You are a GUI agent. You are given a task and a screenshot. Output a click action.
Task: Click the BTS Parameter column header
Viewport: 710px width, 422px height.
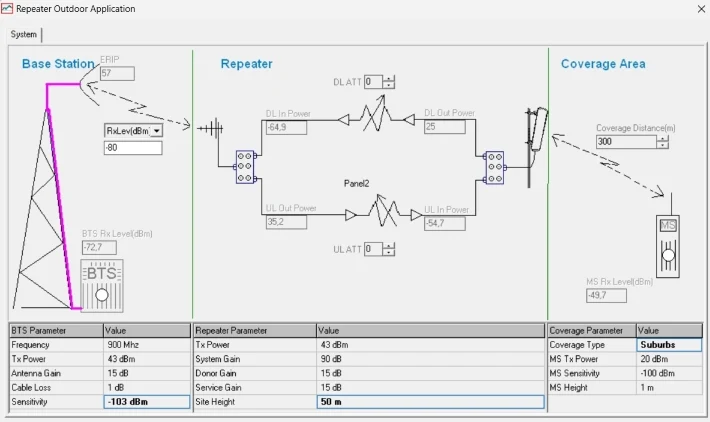(56, 331)
